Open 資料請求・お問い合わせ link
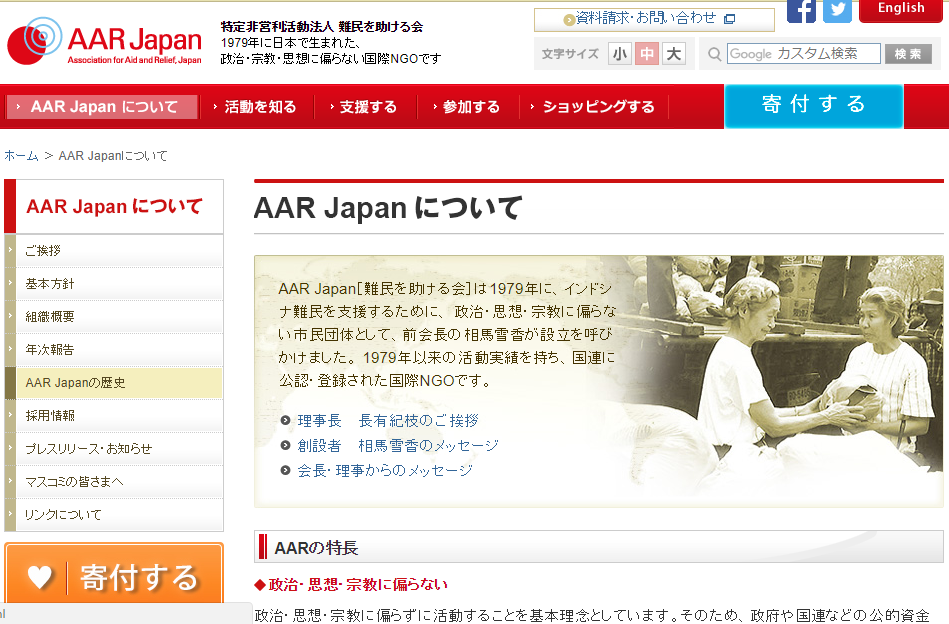Screen dimensions: 949x624 click(x=654, y=19)
